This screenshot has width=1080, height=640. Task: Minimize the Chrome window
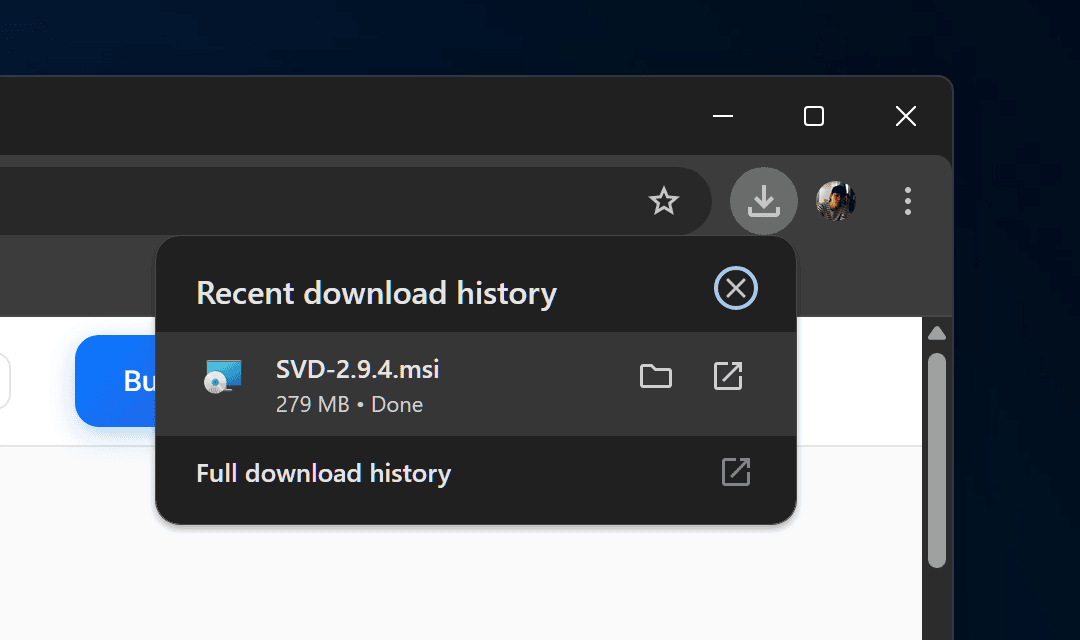point(723,116)
